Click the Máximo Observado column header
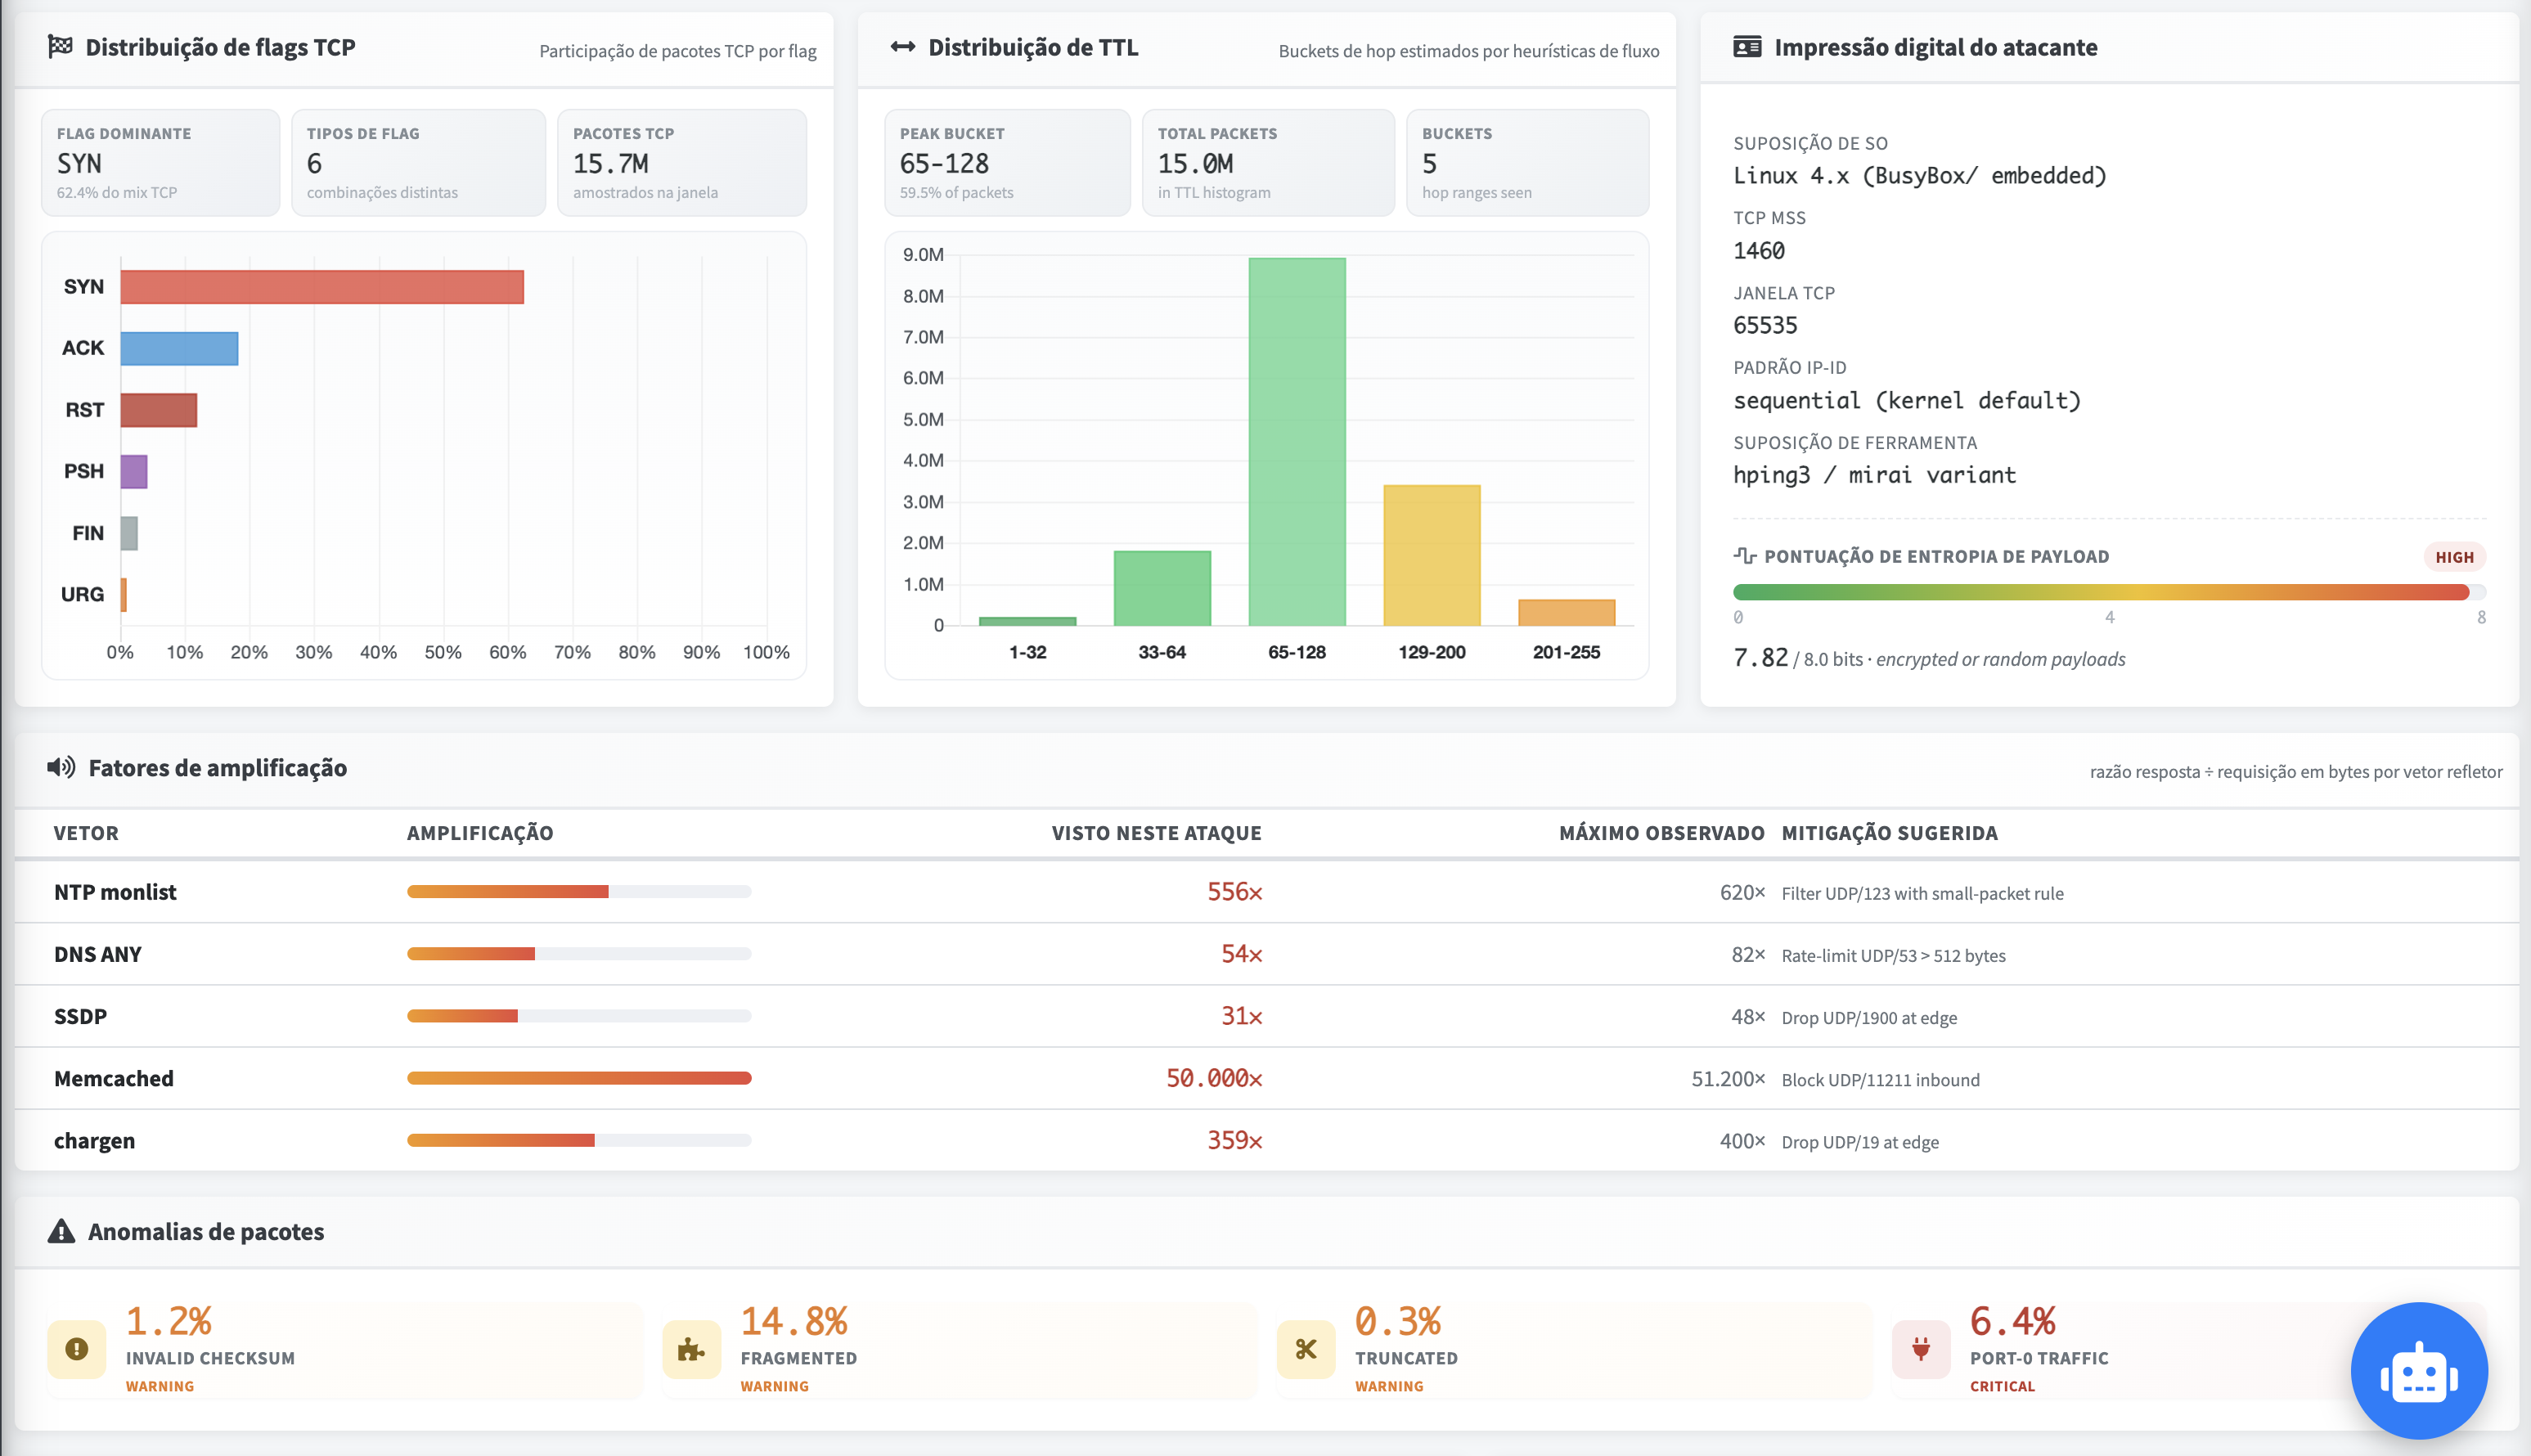This screenshot has width=2531, height=1456. (x=1661, y=833)
